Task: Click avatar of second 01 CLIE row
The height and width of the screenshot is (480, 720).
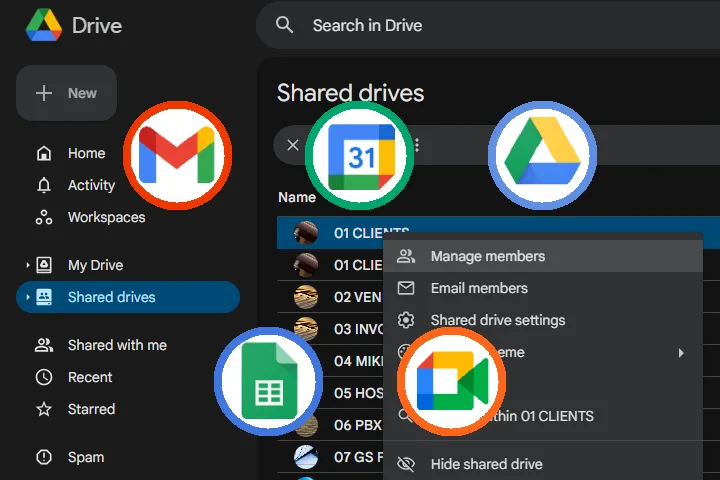Action: point(306,265)
